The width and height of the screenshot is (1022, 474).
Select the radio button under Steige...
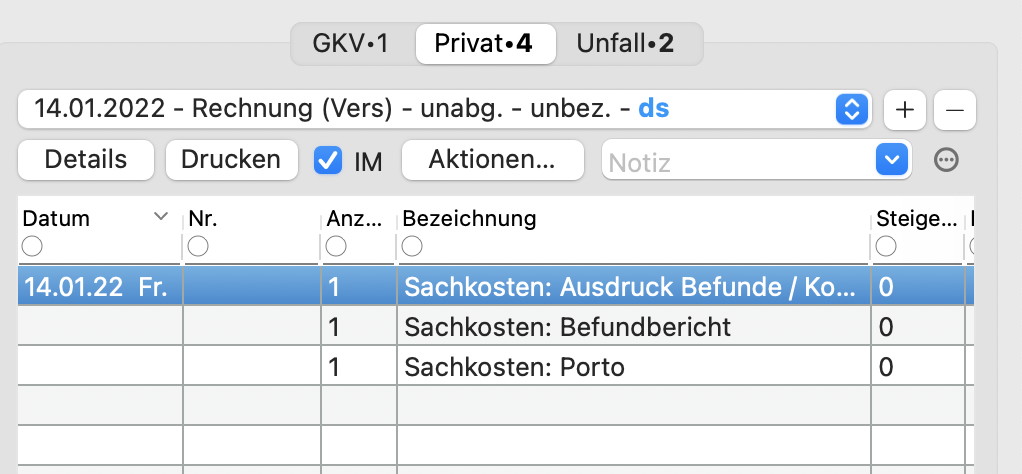click(886, 246)
